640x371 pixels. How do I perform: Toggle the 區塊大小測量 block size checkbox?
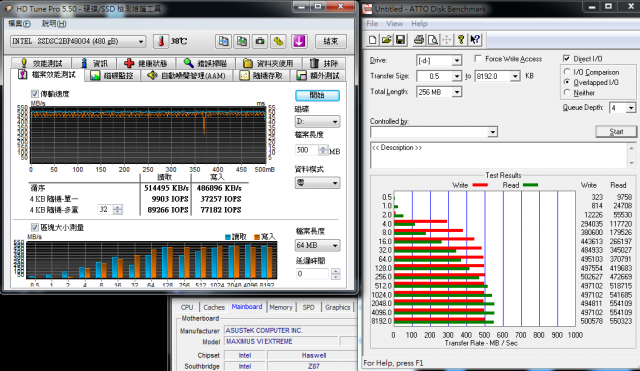[x=35, y=227]
